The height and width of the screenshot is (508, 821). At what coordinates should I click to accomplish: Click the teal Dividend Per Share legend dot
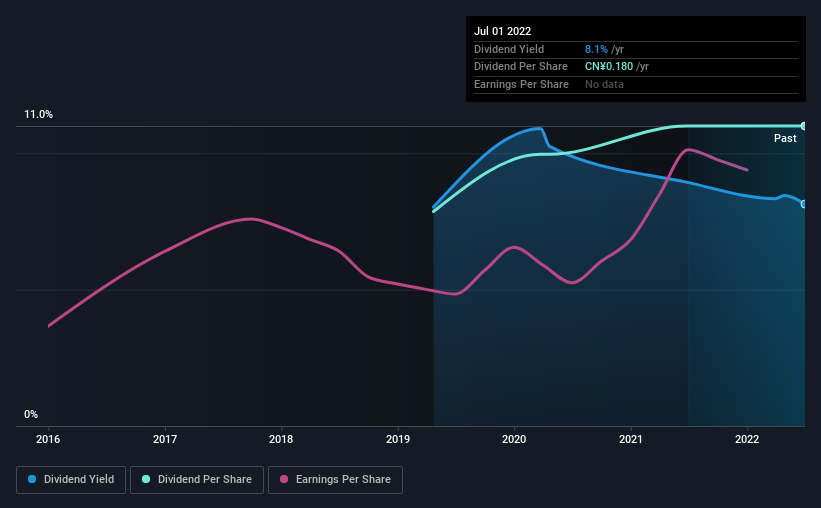coord(146,479)
